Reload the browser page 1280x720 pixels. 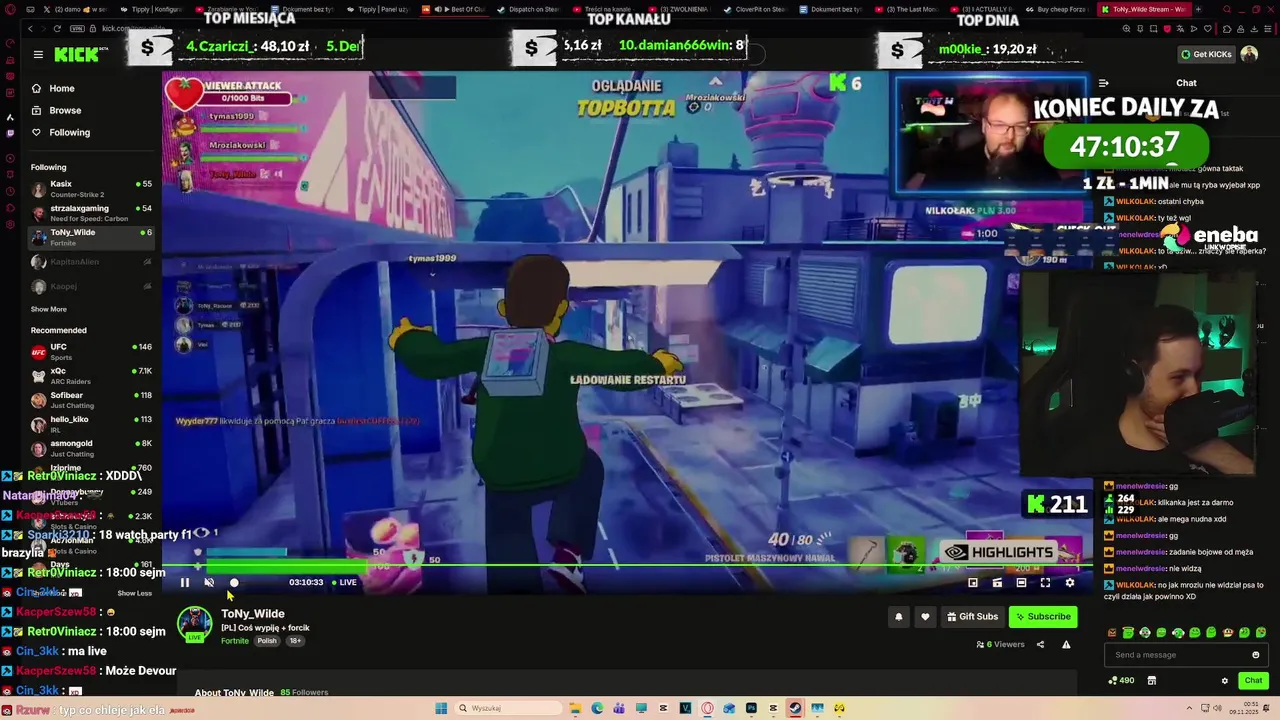point(57,28)
